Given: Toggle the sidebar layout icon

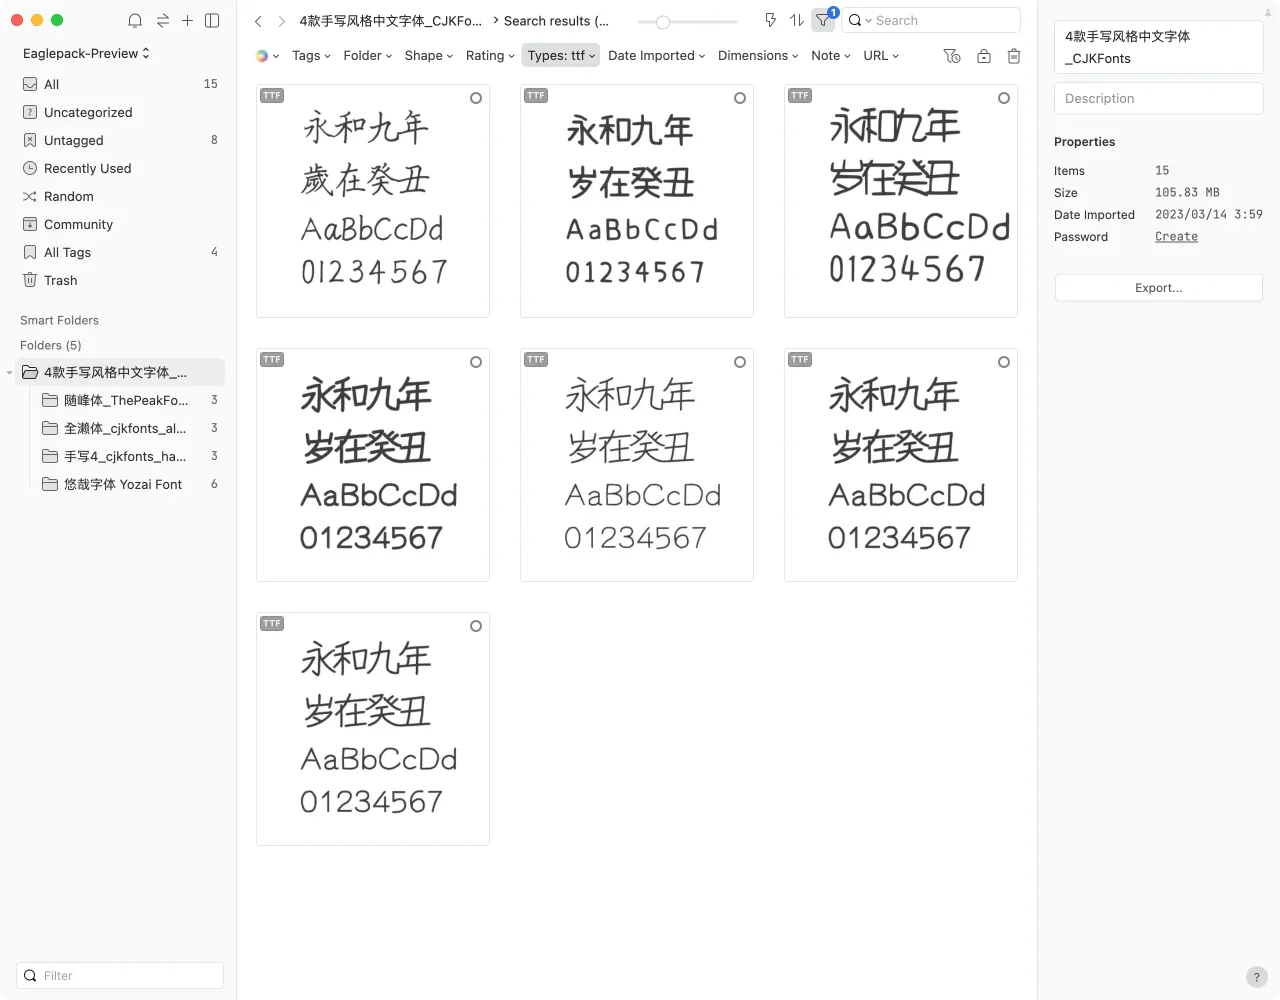Looking at the screenshot, I should (x=212, y=20).
